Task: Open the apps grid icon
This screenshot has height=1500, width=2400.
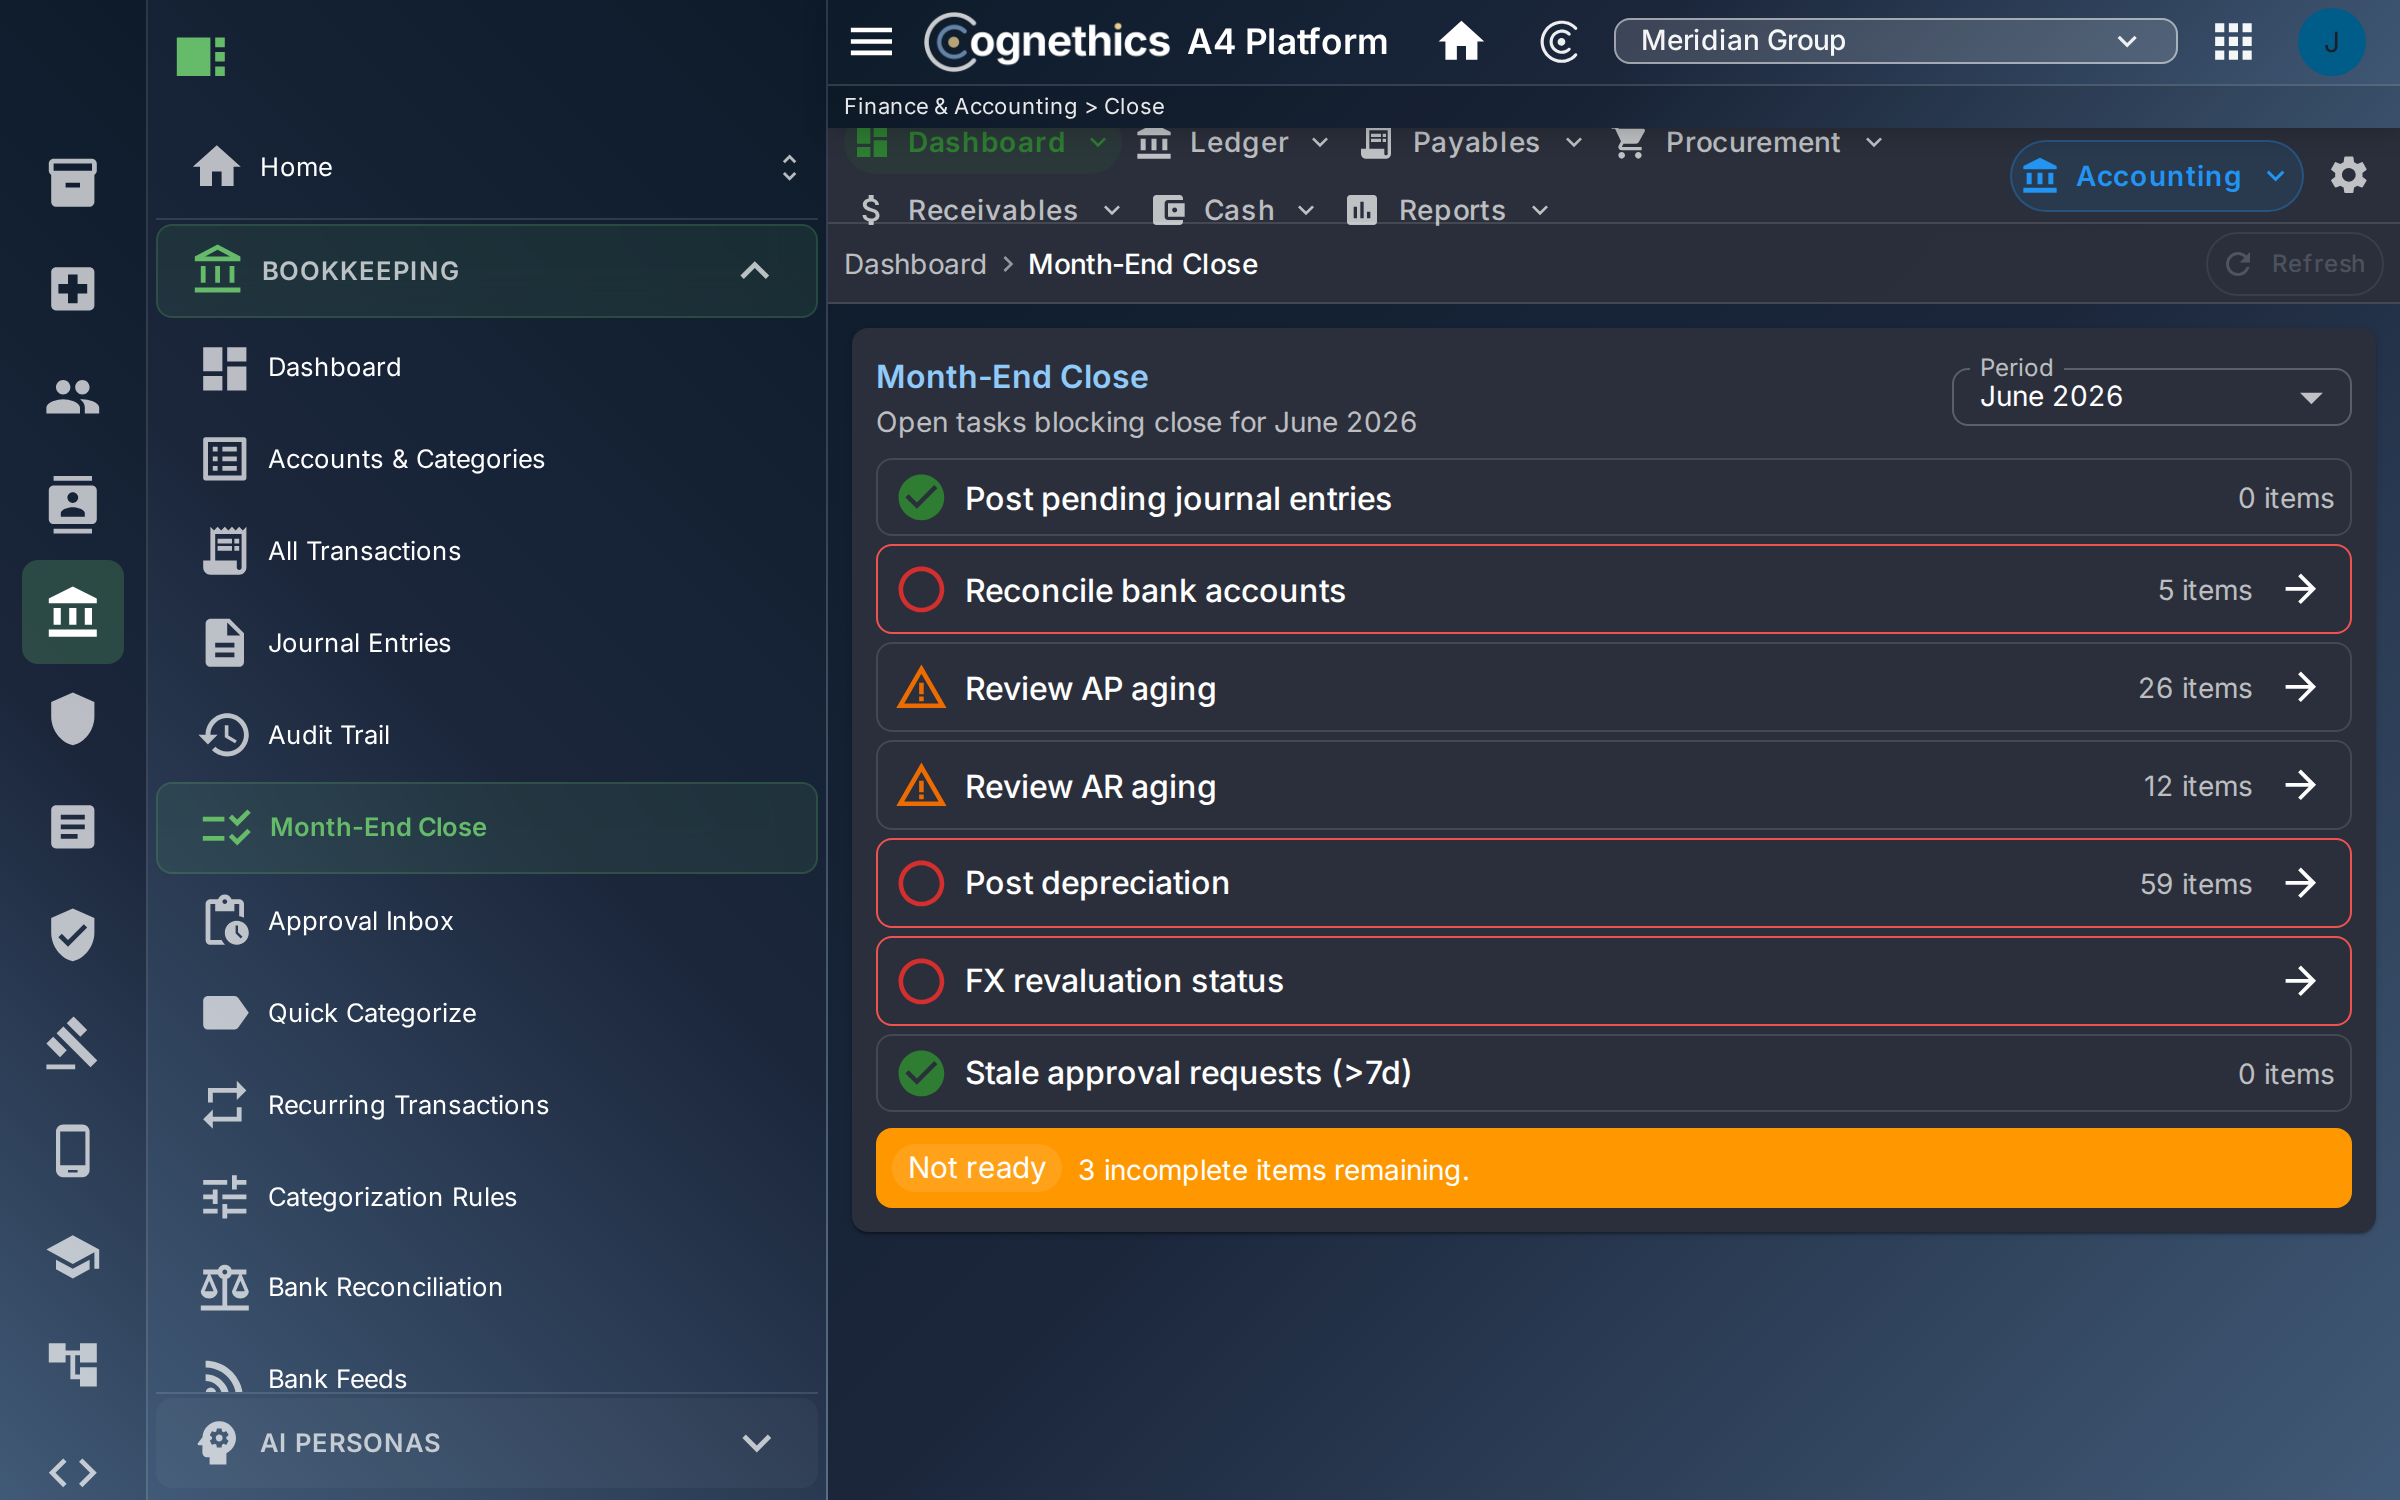Action: pos(2232,42)
